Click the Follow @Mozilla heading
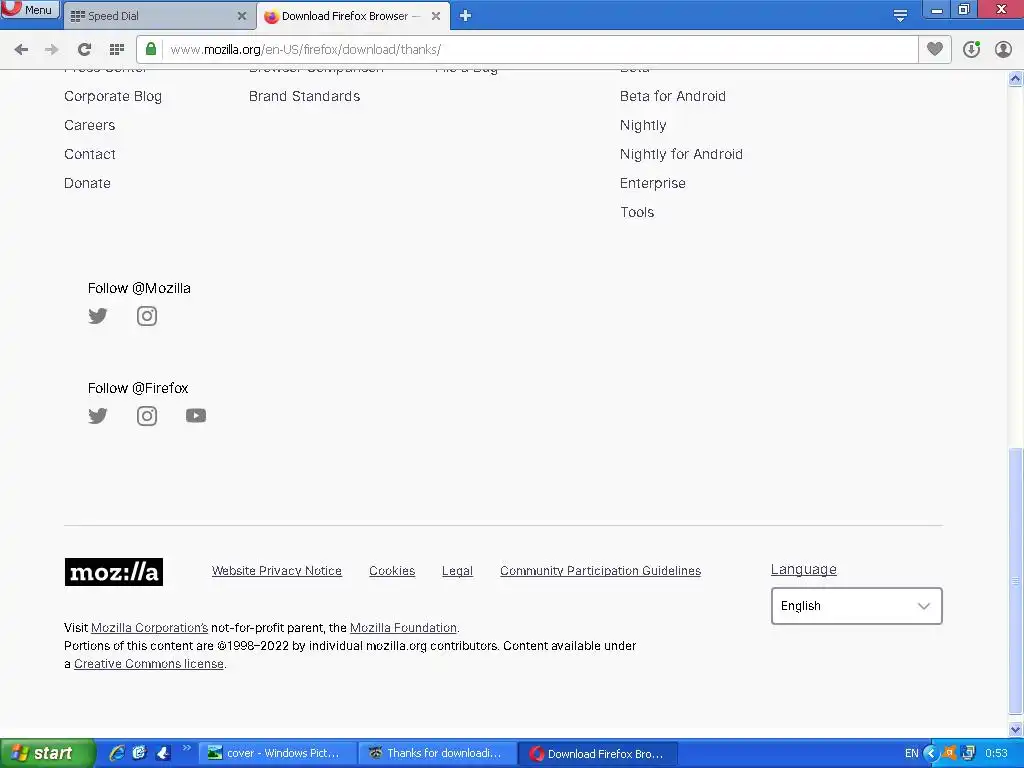 tap(139, 289)
